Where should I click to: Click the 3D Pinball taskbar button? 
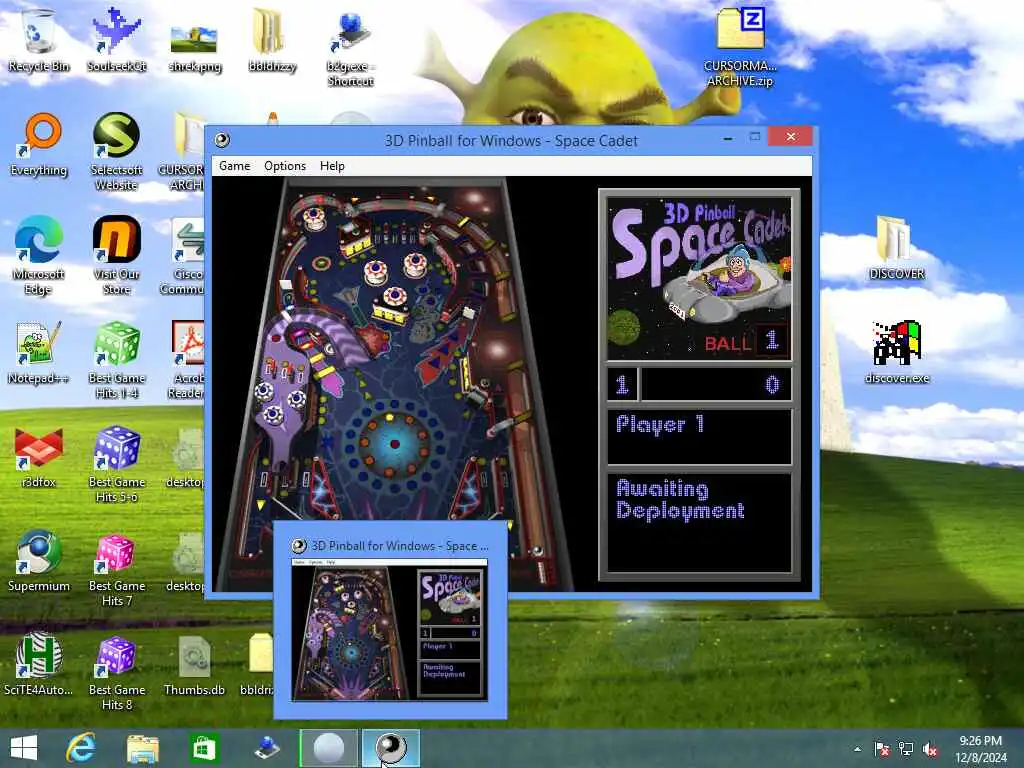tap(391, 748)
